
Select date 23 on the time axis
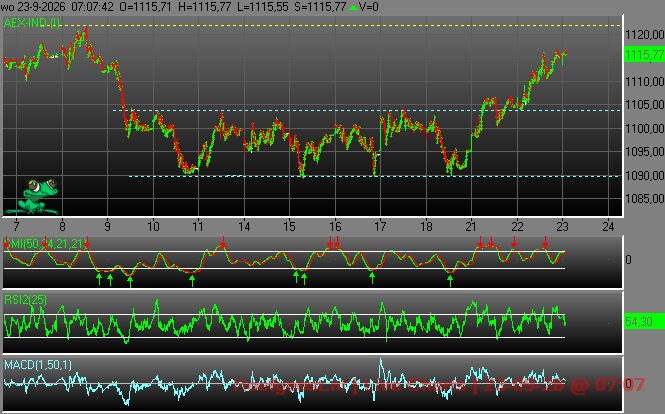click(562, 227)
